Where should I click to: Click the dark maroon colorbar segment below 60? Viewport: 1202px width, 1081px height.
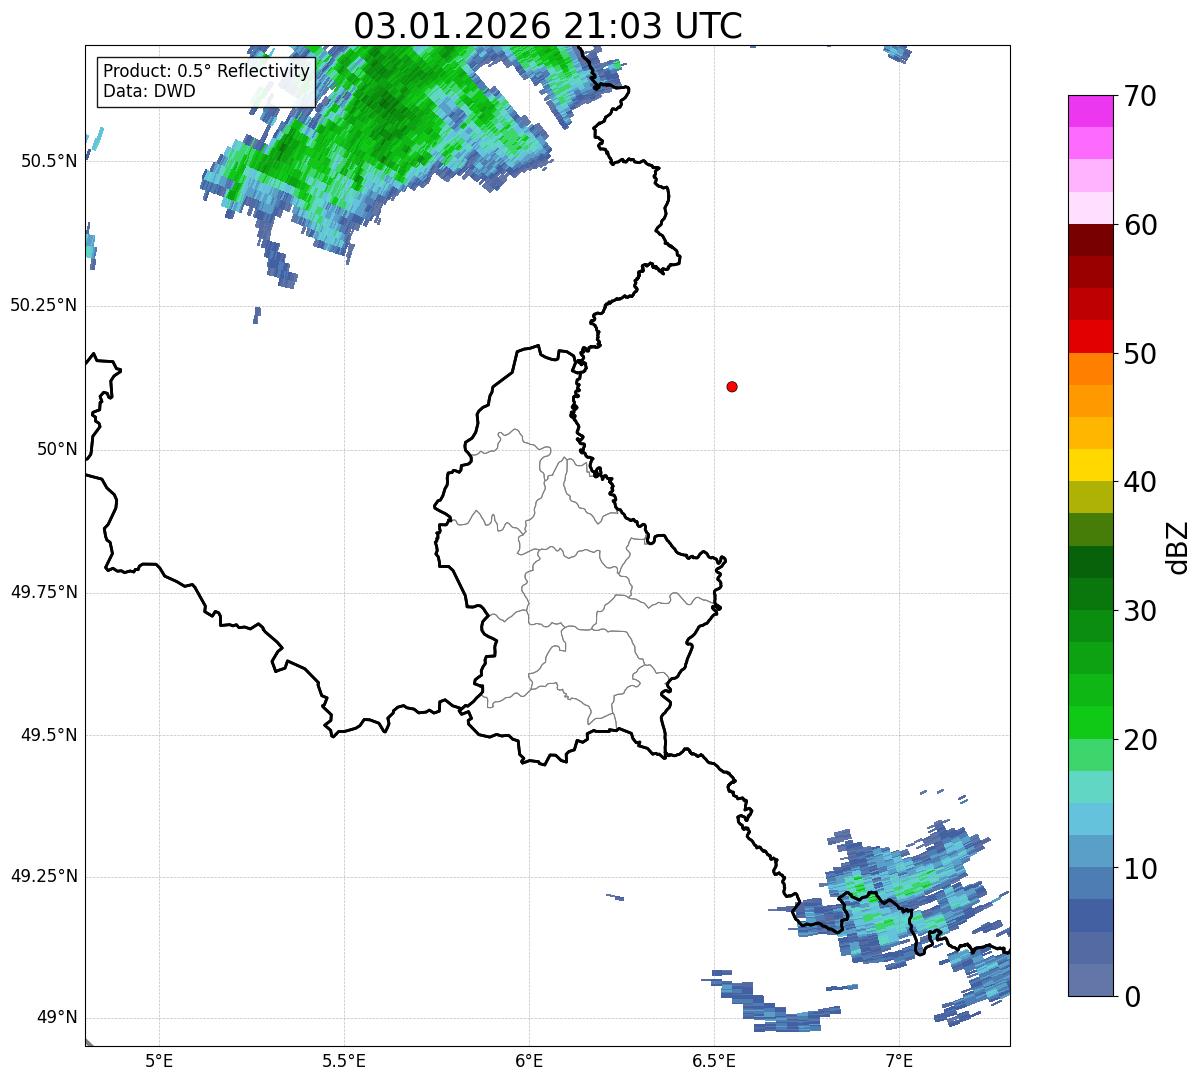1090,240
